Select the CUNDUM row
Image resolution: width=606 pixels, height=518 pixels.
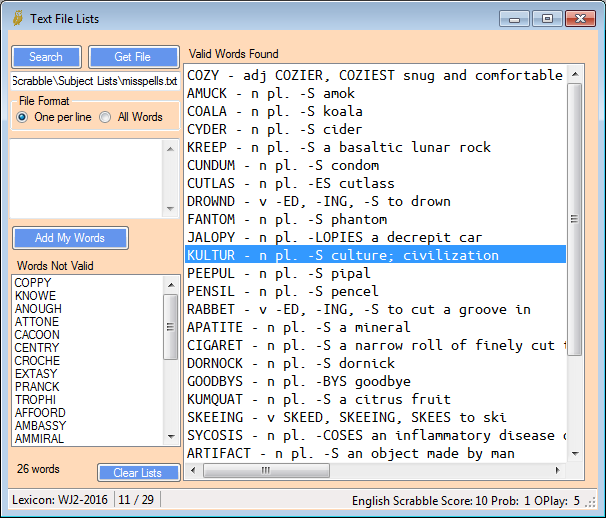pos(376,165)
